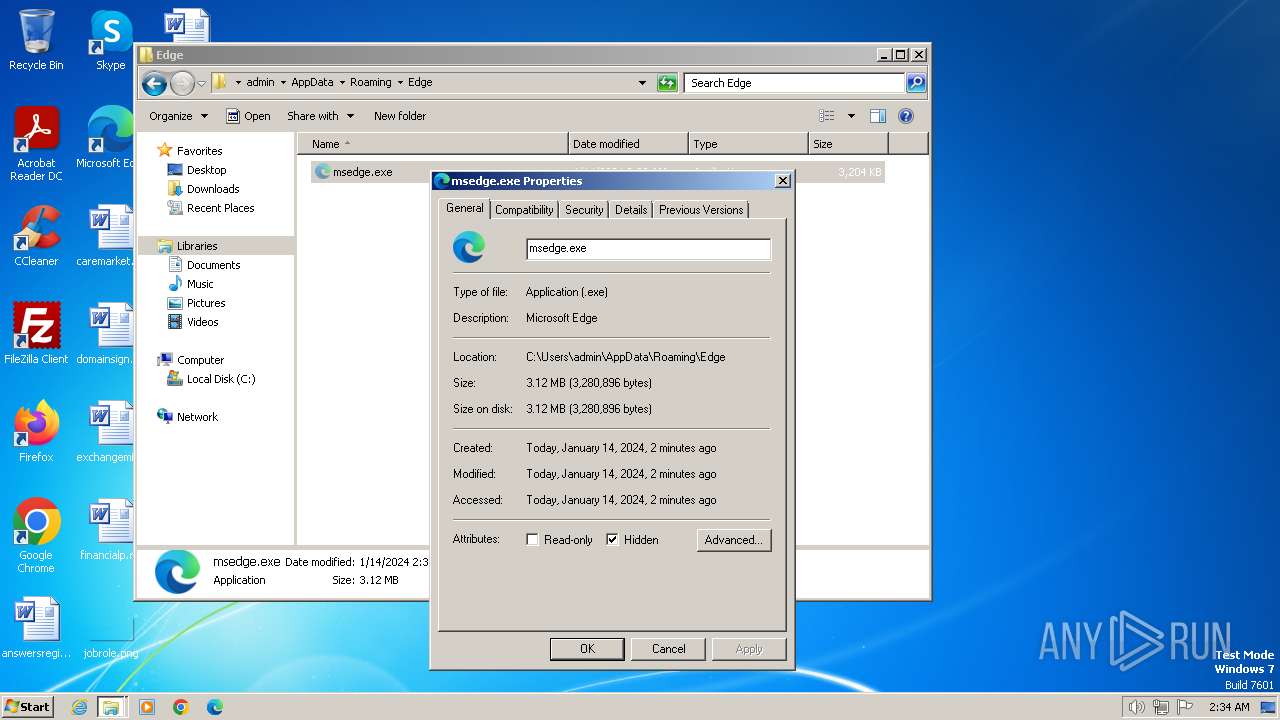Viewport: 1280px width, 720px height.
Task: Click the Explorer Forward arrow button
Action: (x=182, y=83)
